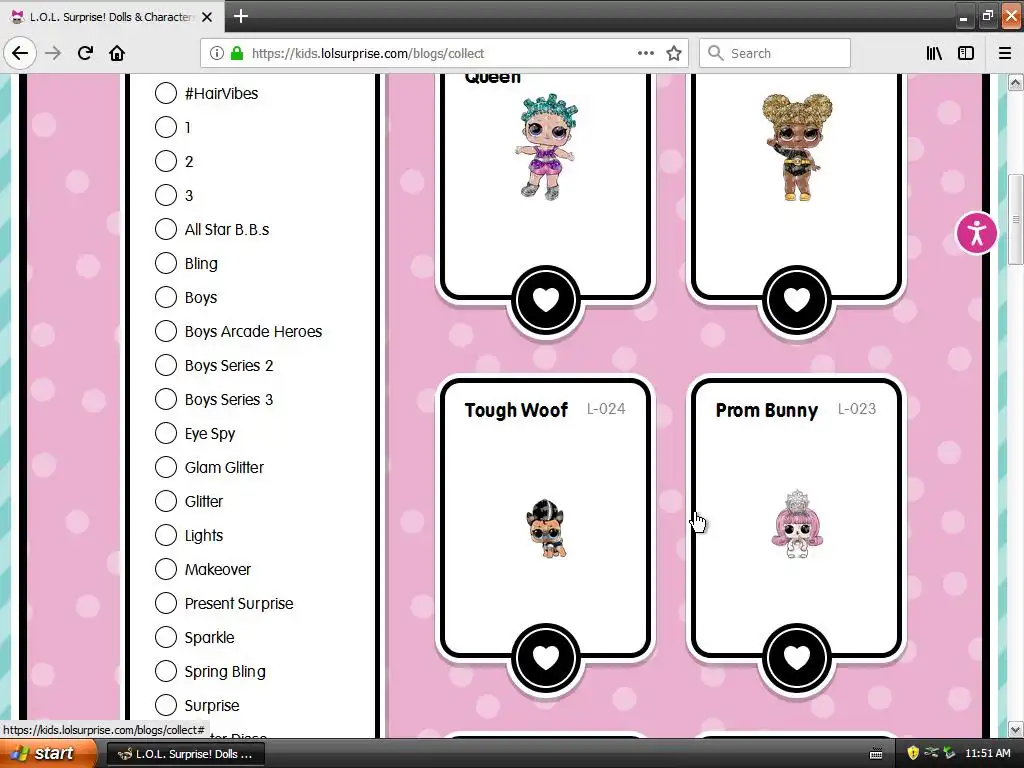Open the browser home page
The image size is (1024, 768).
pyautogui.click(x=117, y=53)
